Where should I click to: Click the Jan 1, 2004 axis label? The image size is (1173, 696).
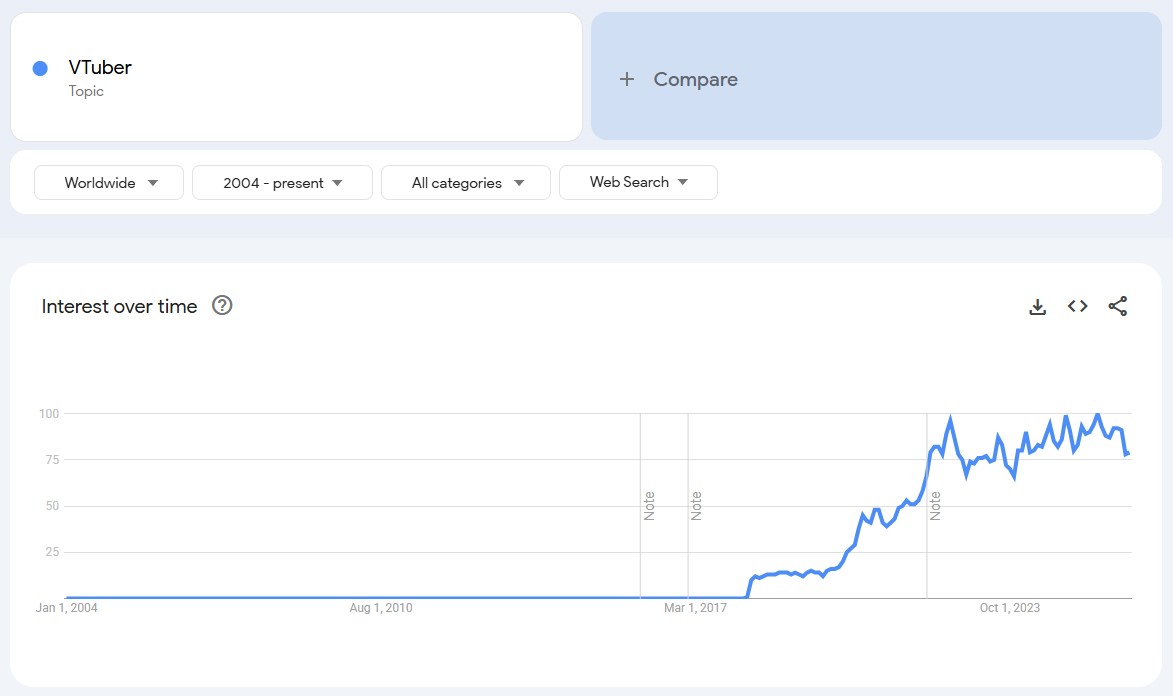point(67,608)
